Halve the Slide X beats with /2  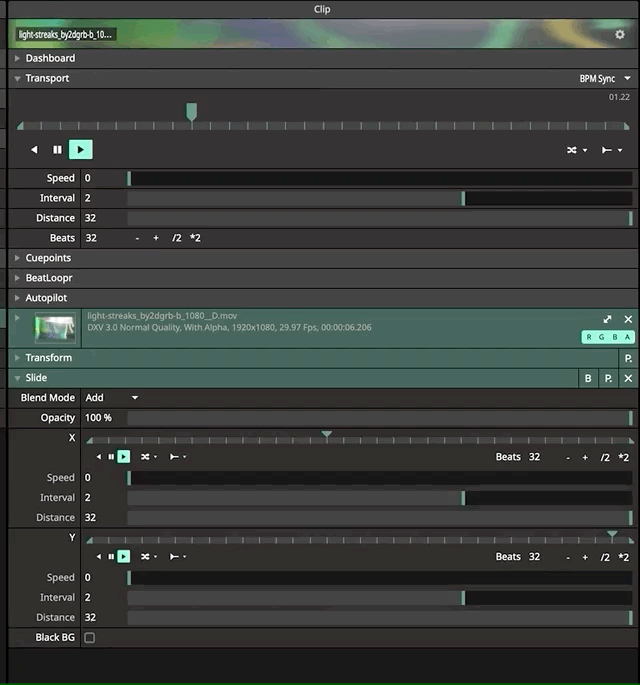(x=604, y=457)
